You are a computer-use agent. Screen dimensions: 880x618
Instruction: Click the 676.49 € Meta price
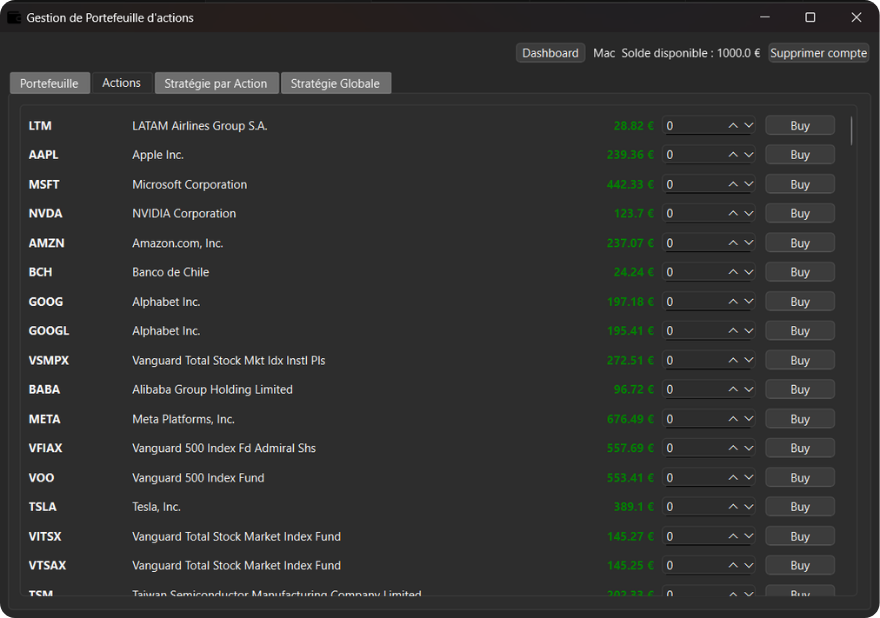pyautogui.click(x=630, y=419)
